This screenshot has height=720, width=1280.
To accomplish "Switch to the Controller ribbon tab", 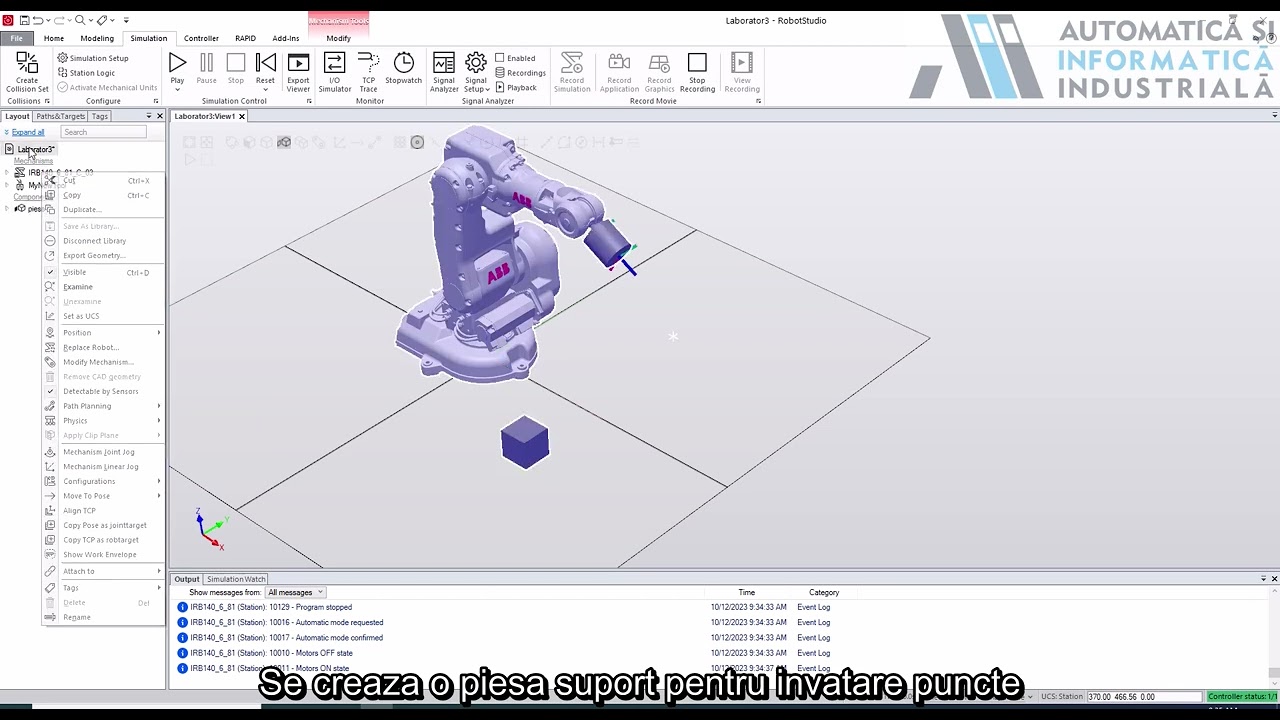I will [x=201, y=38].
